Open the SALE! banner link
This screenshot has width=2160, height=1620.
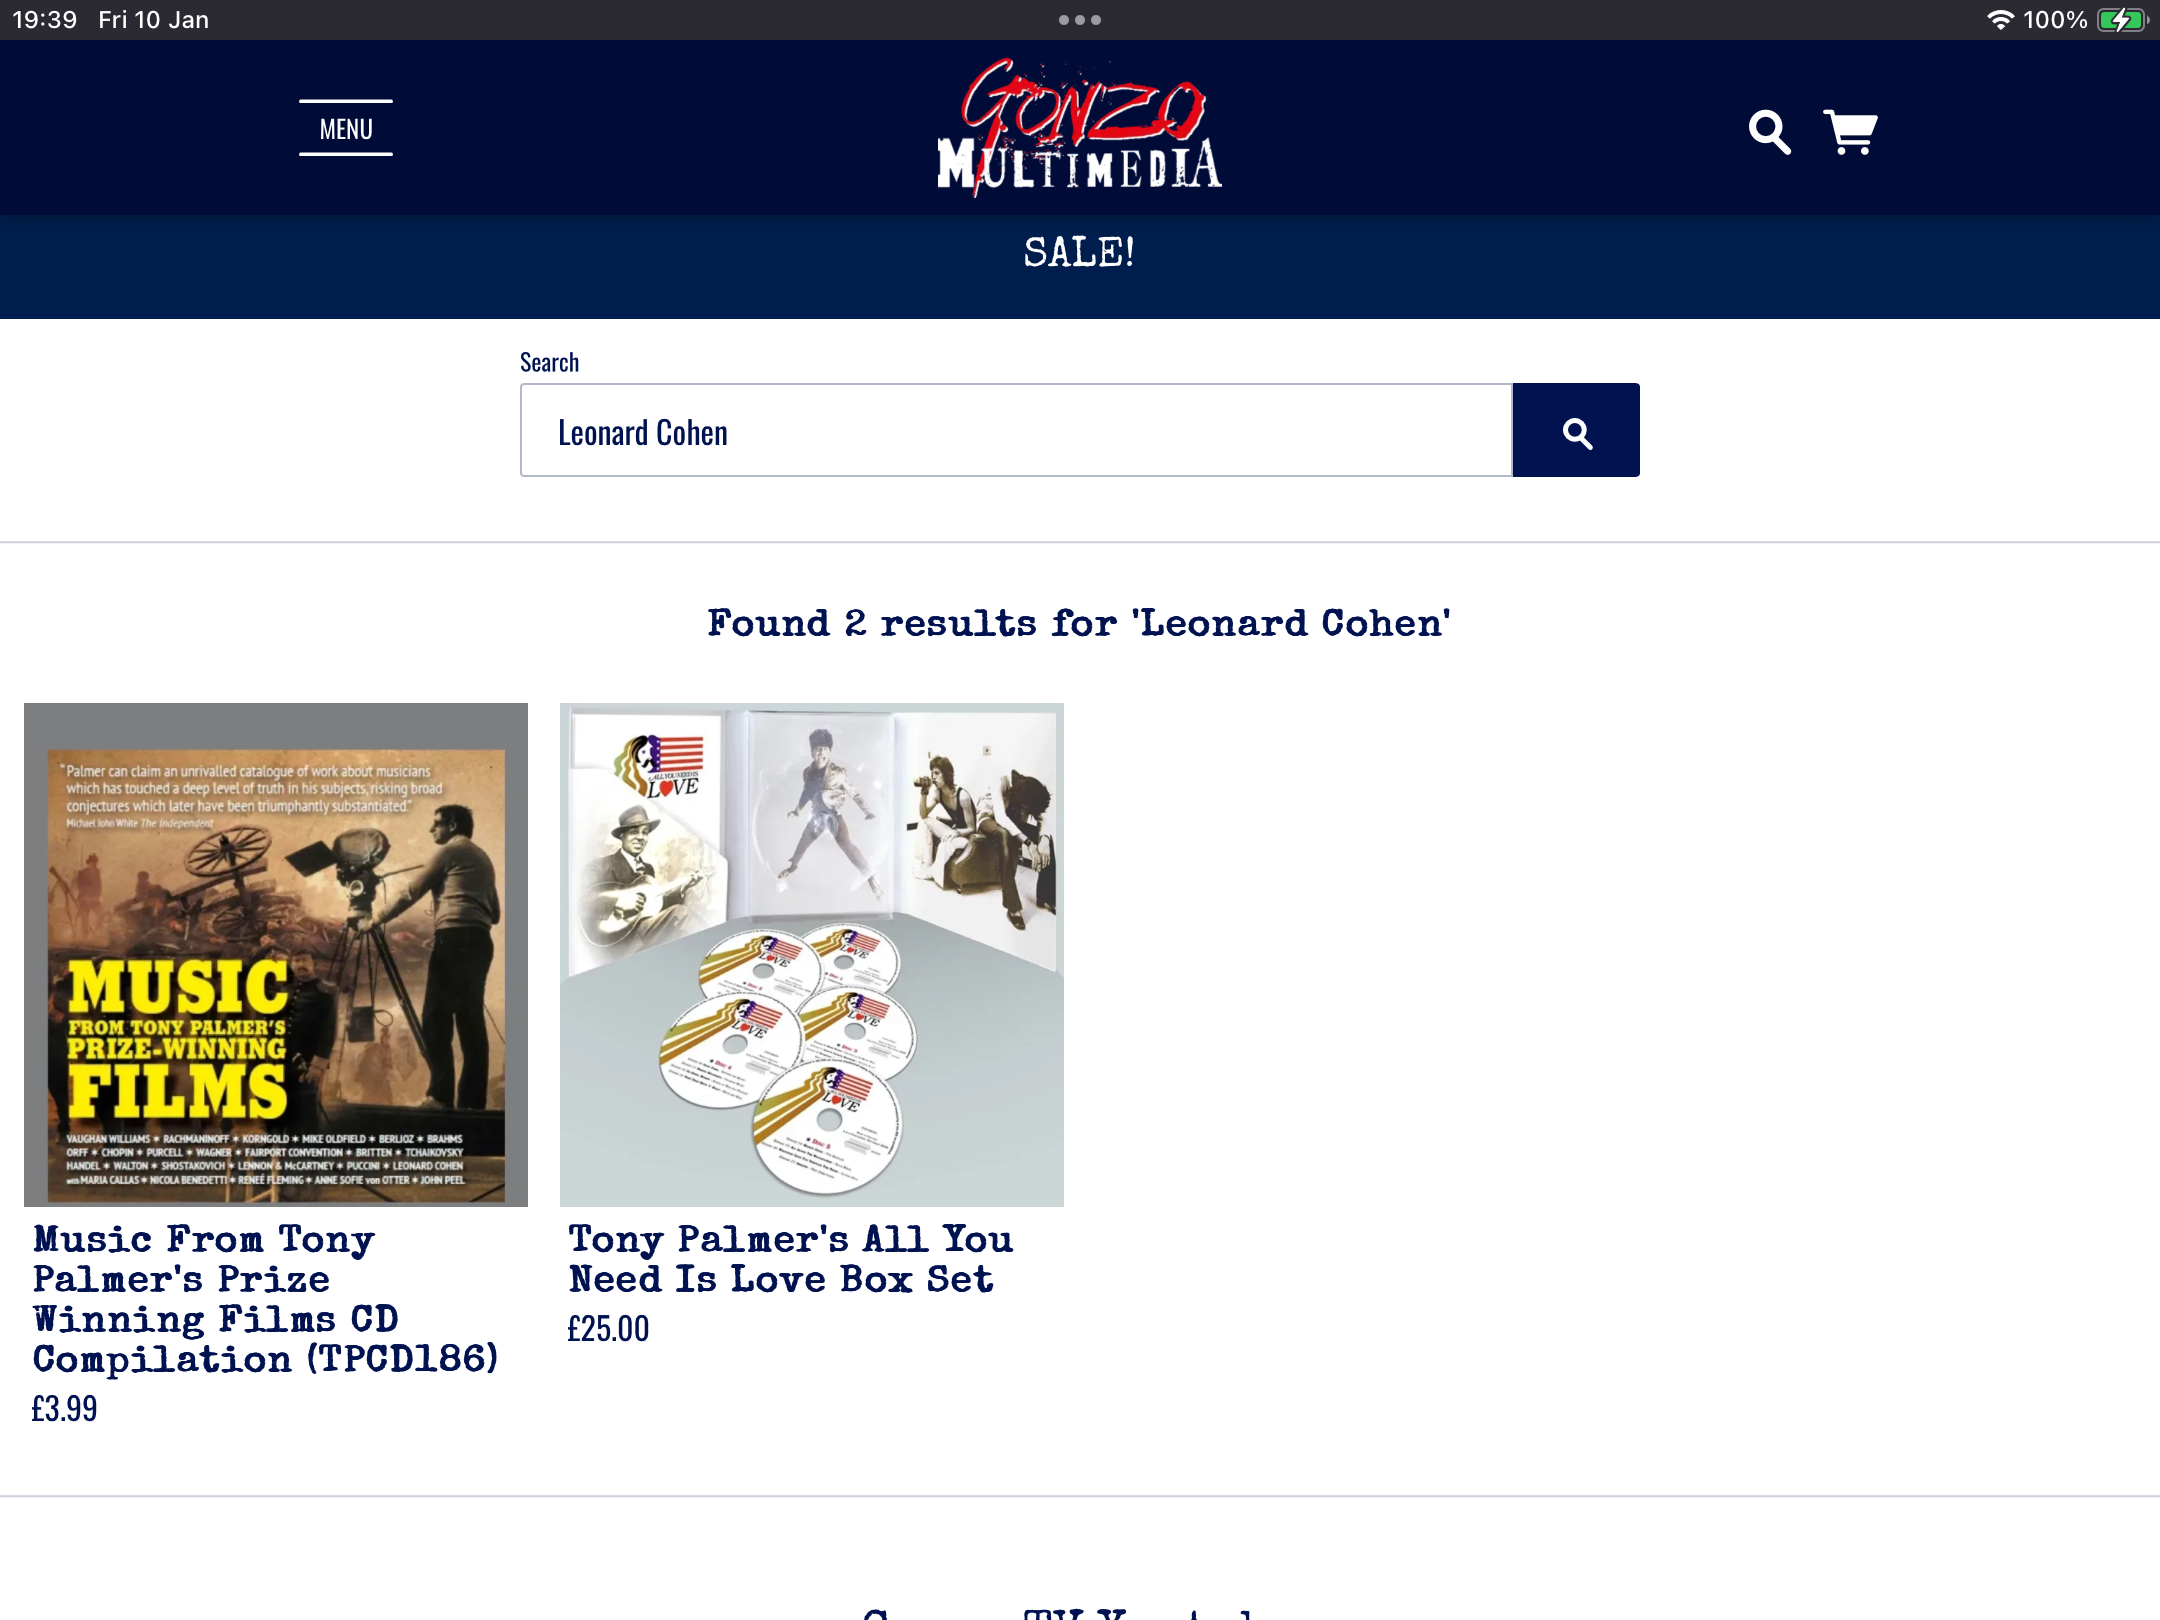[1080, 252]
